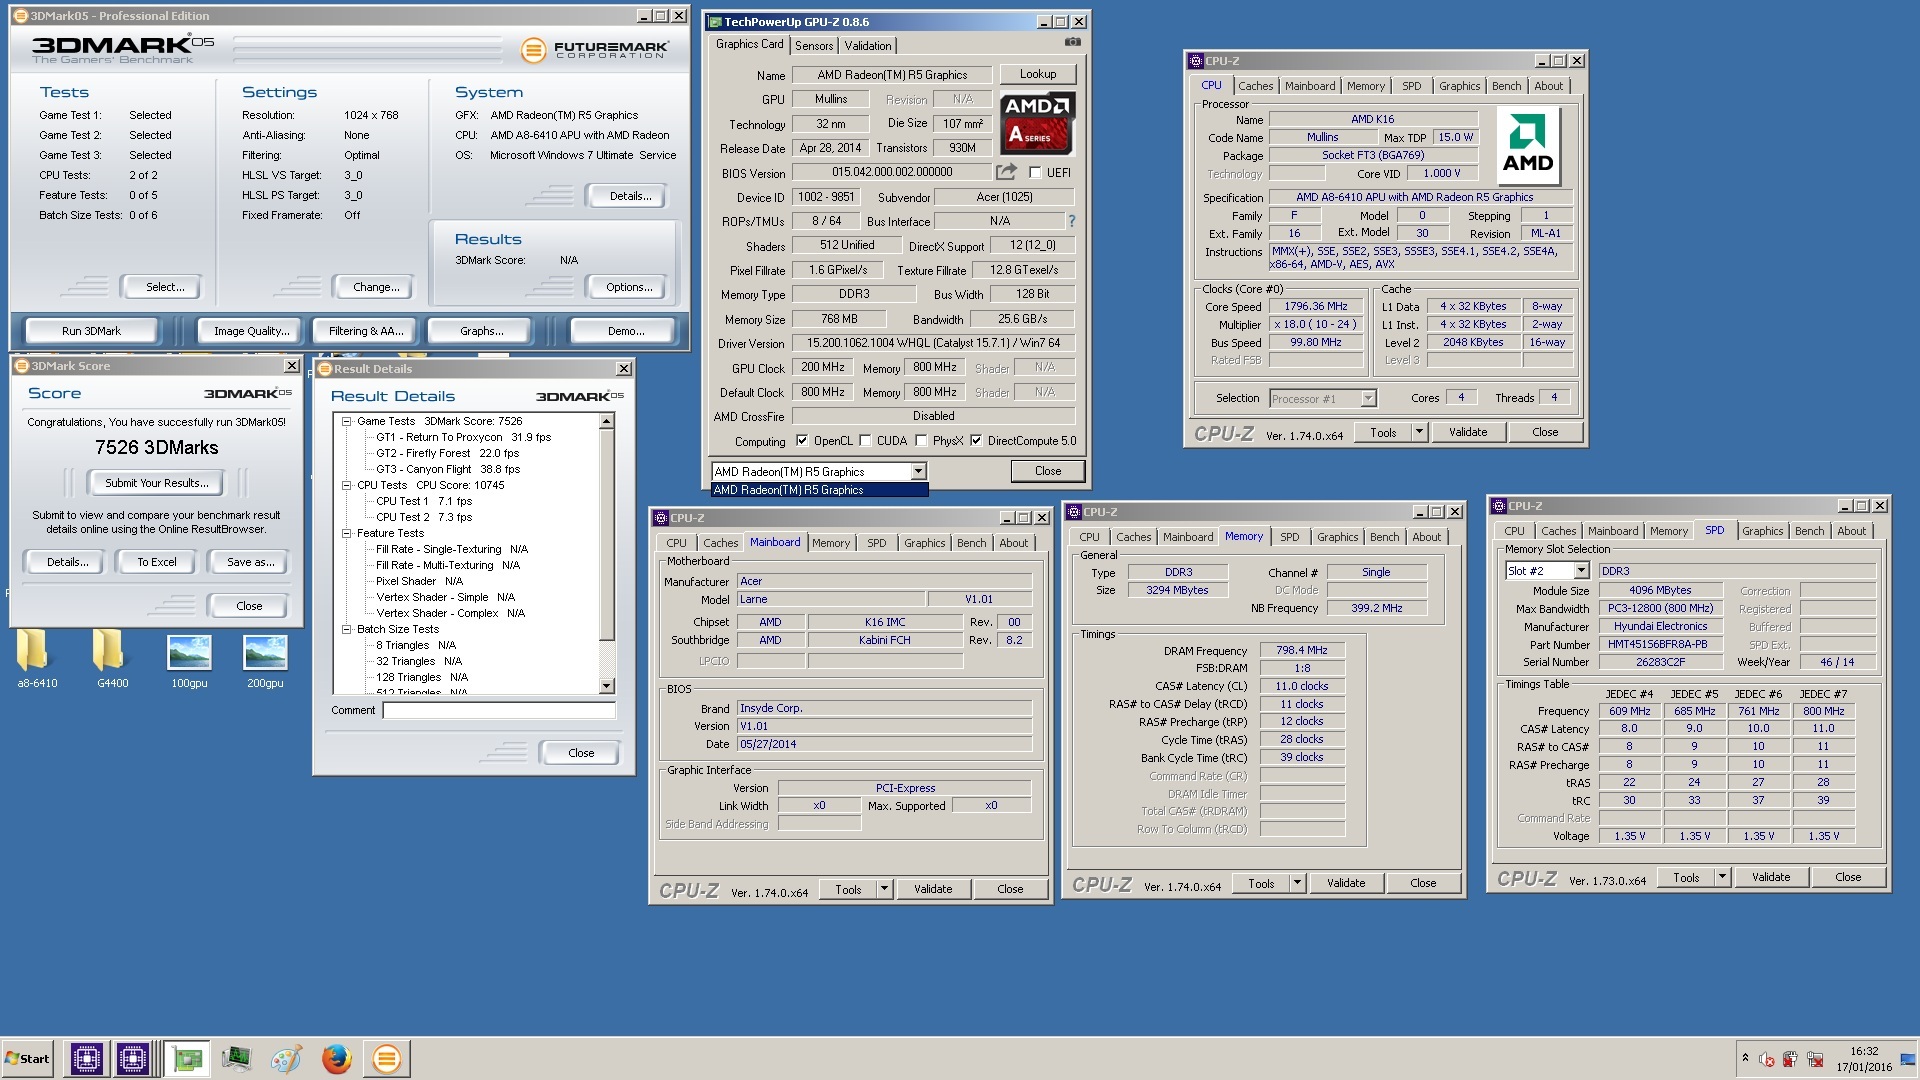
Task: Click the Options... button under Results
Action: pos(628,286)
